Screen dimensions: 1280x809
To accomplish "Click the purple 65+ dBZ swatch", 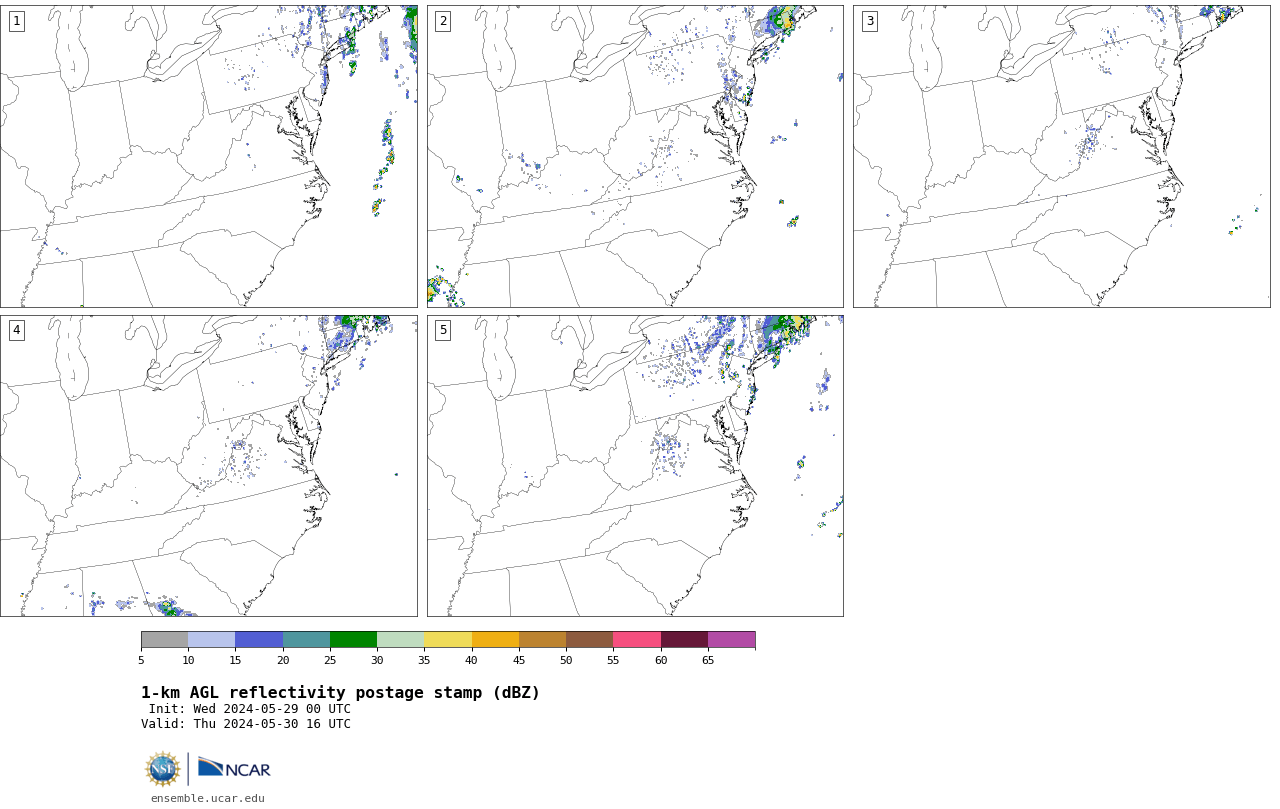I will click(x=731, y=640).
